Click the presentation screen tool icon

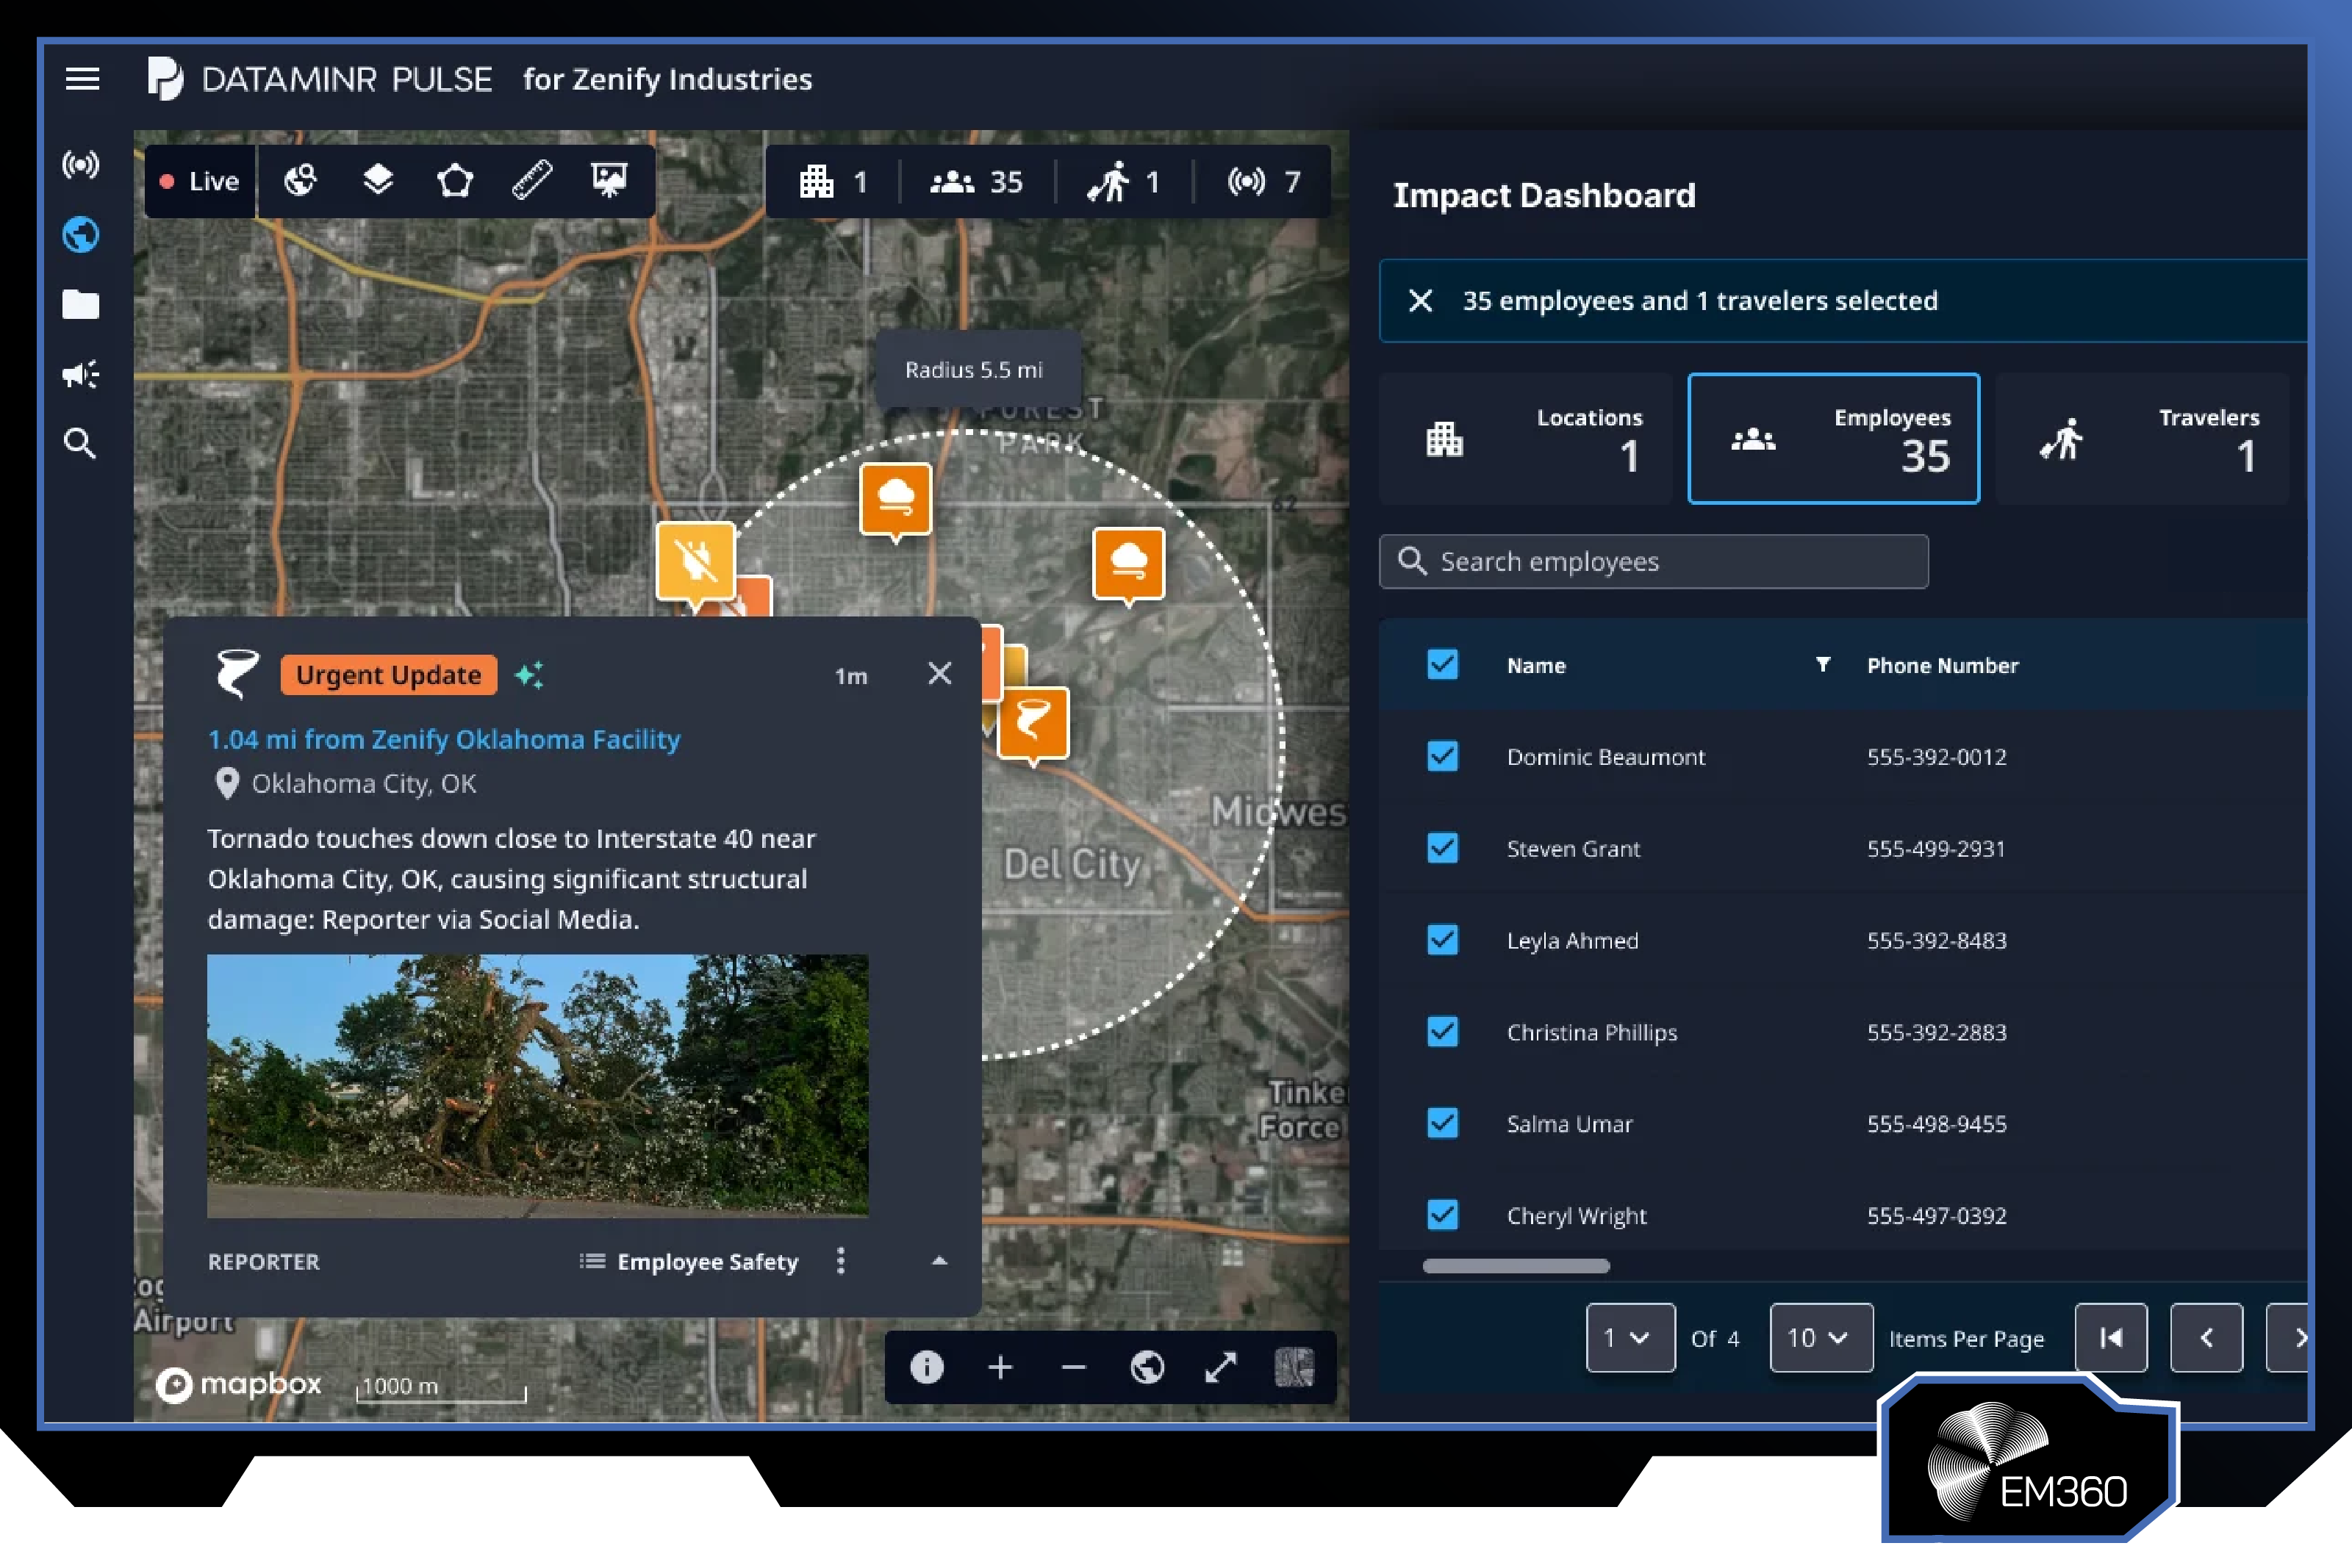pyautogui.click(x=609, y=181)
